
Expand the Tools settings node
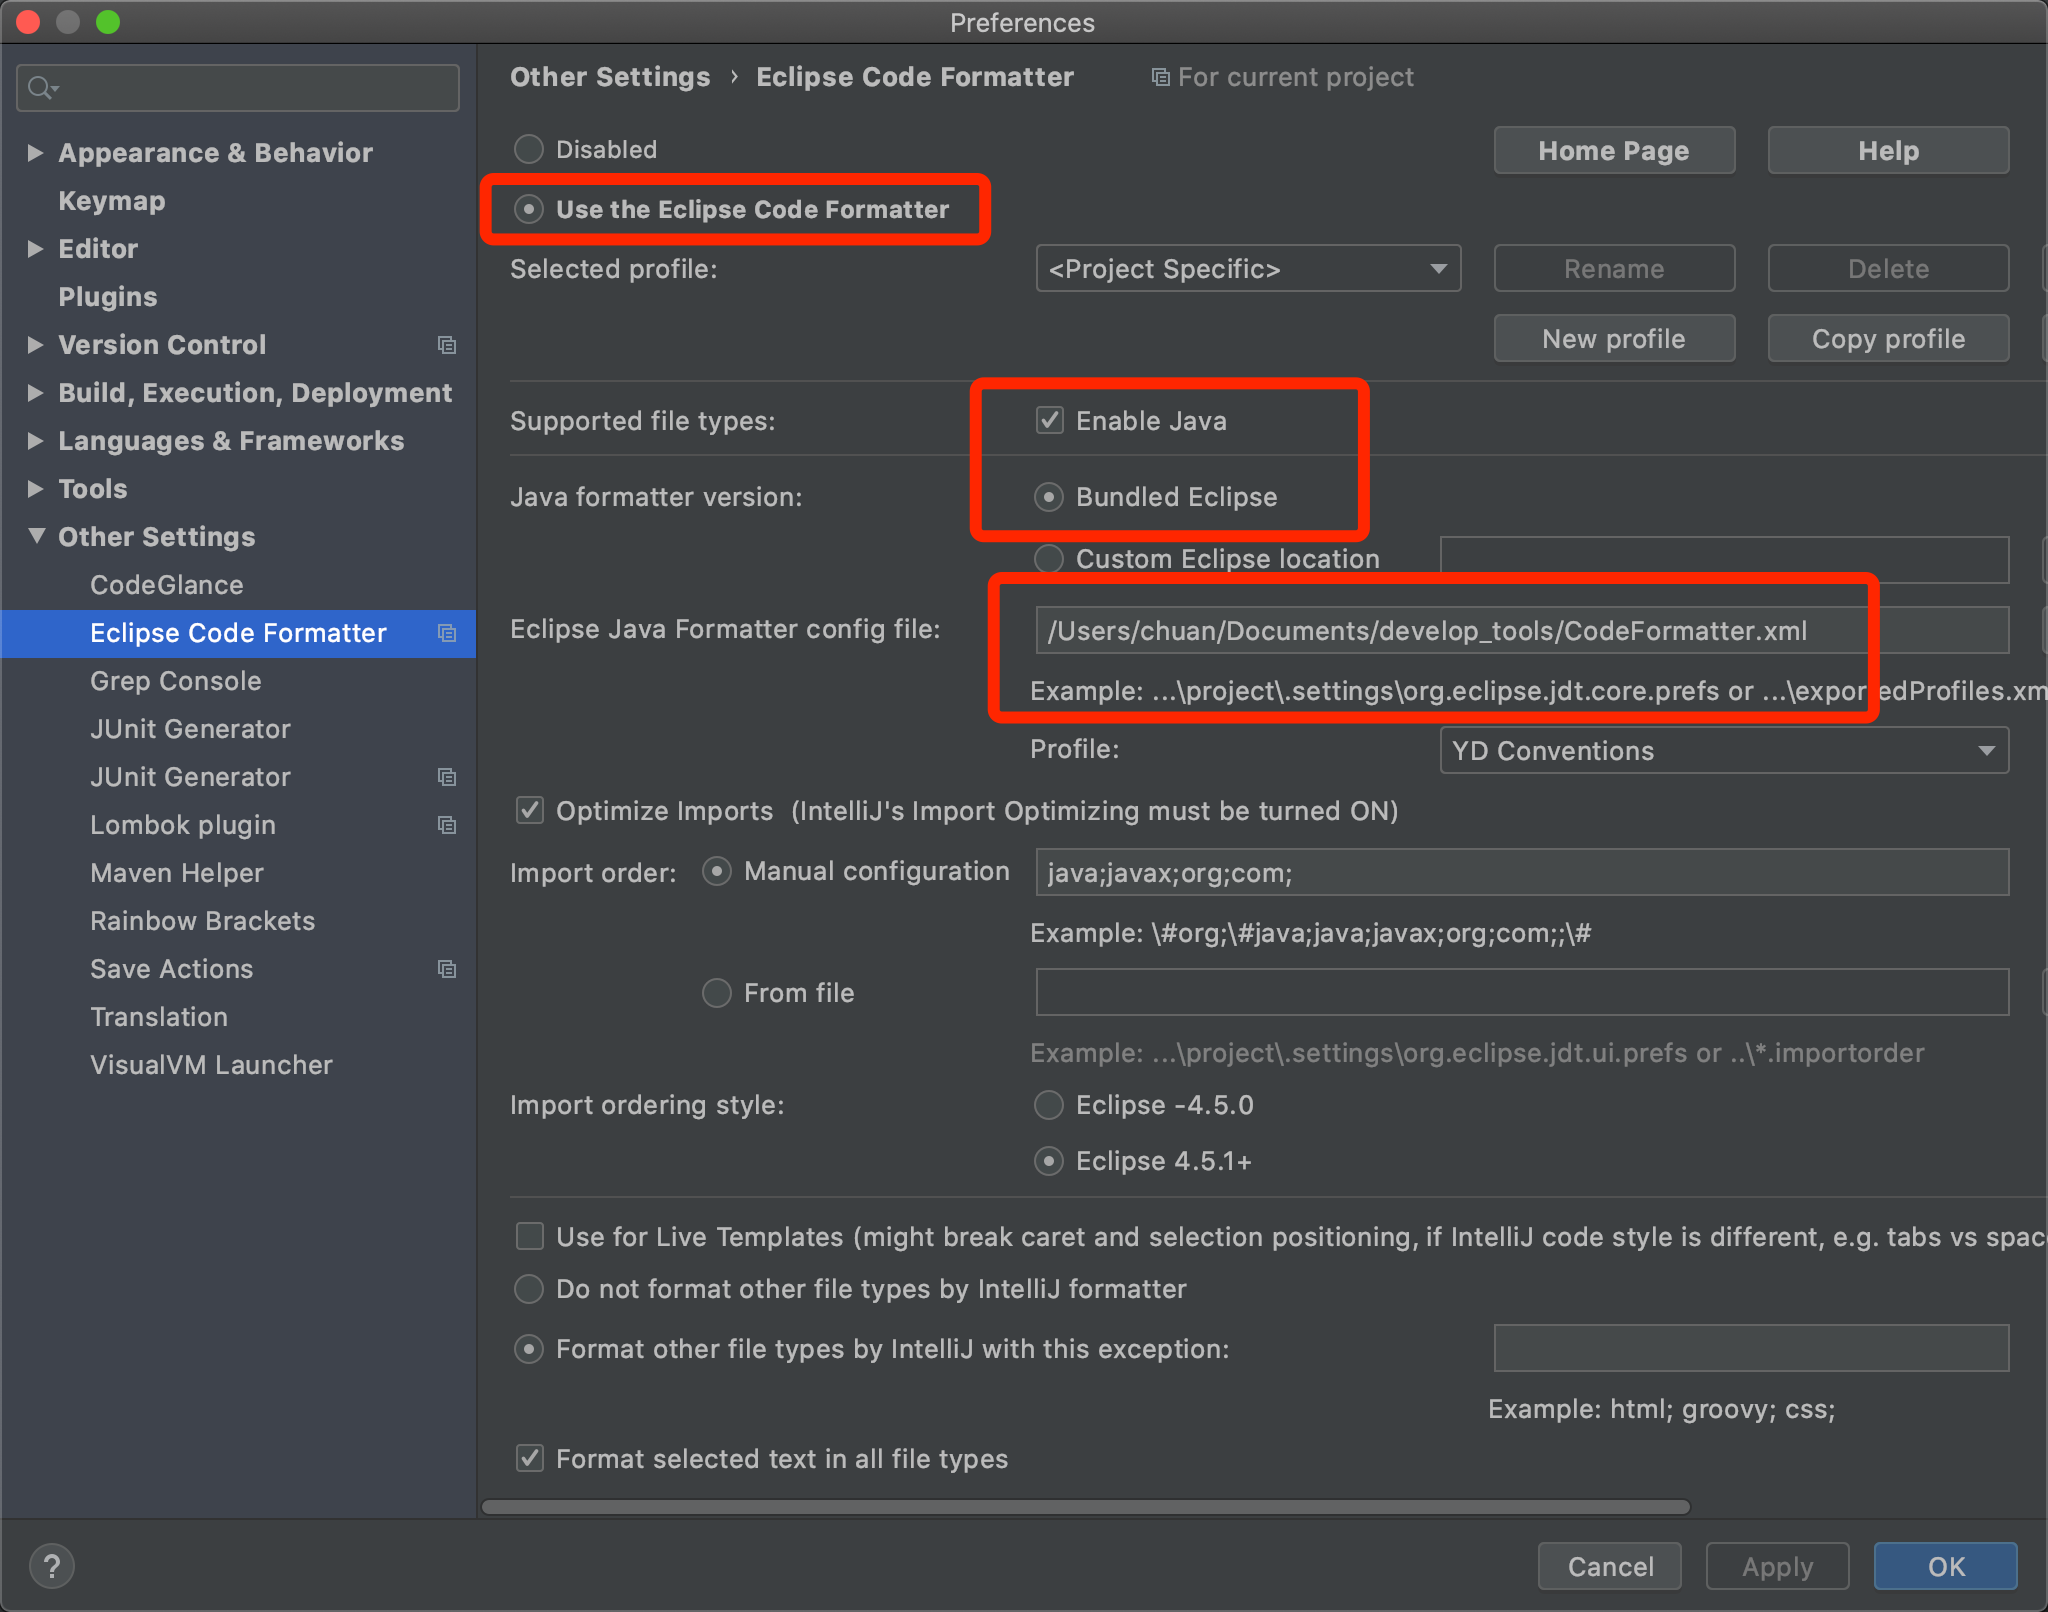coord(35,488)
